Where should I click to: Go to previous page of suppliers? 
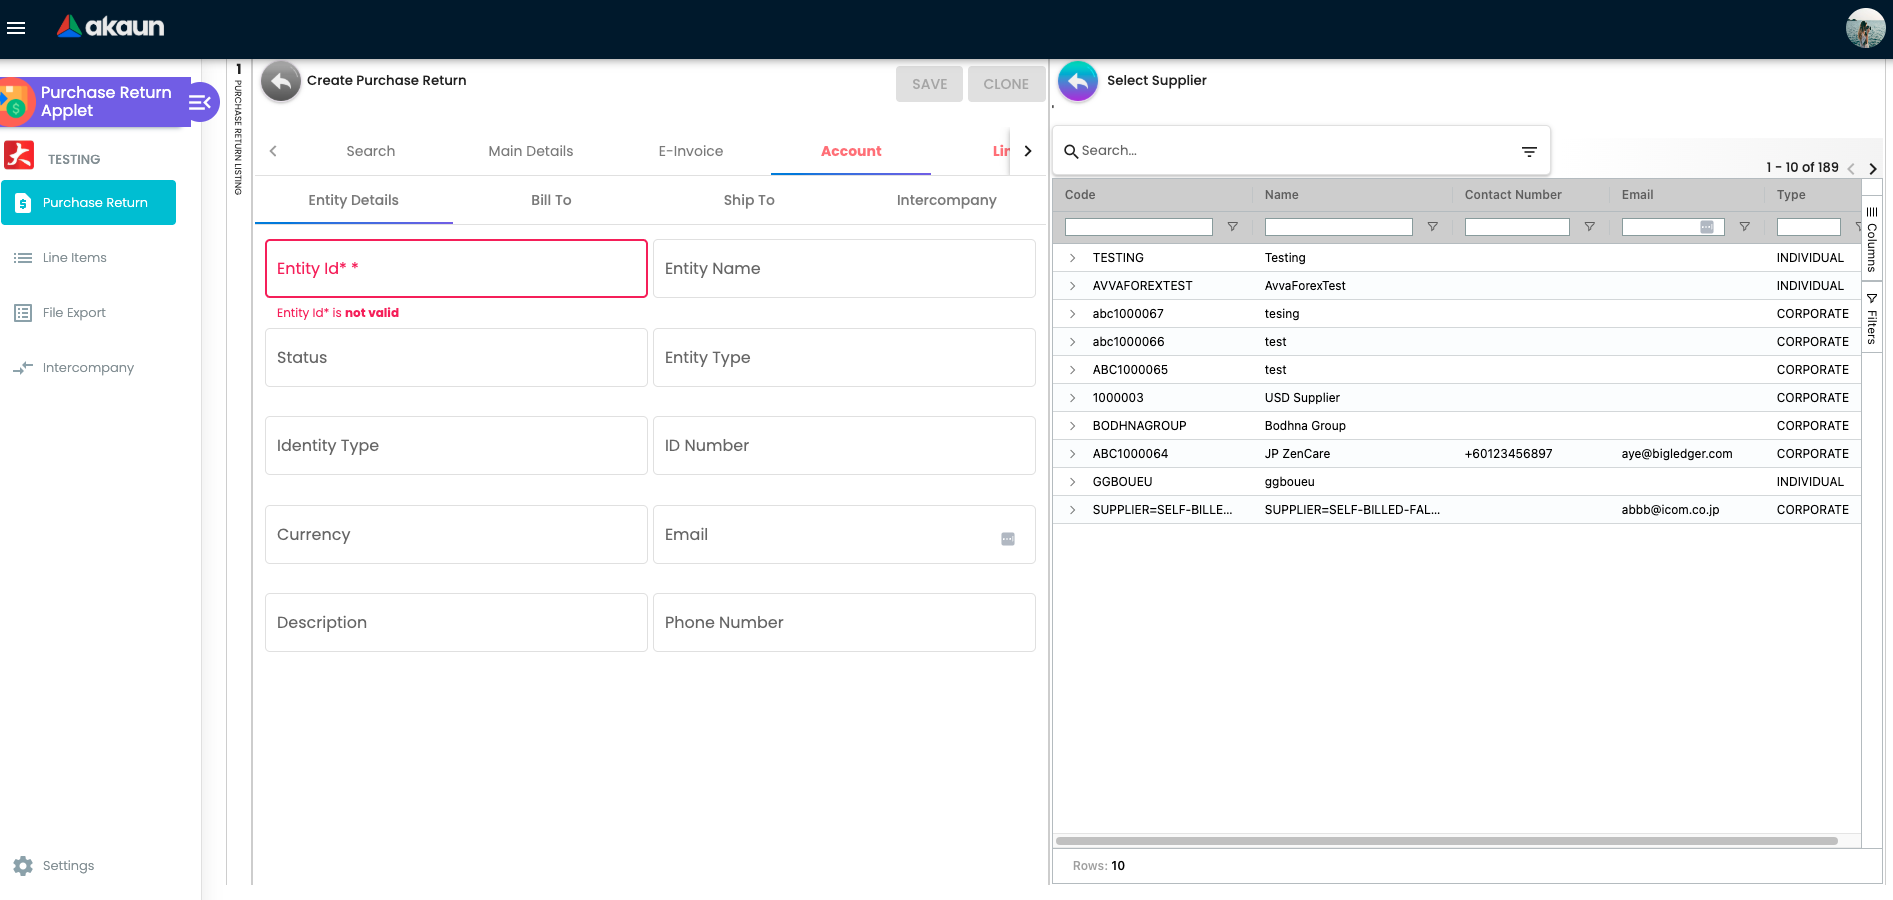[x=1851, y=169]
